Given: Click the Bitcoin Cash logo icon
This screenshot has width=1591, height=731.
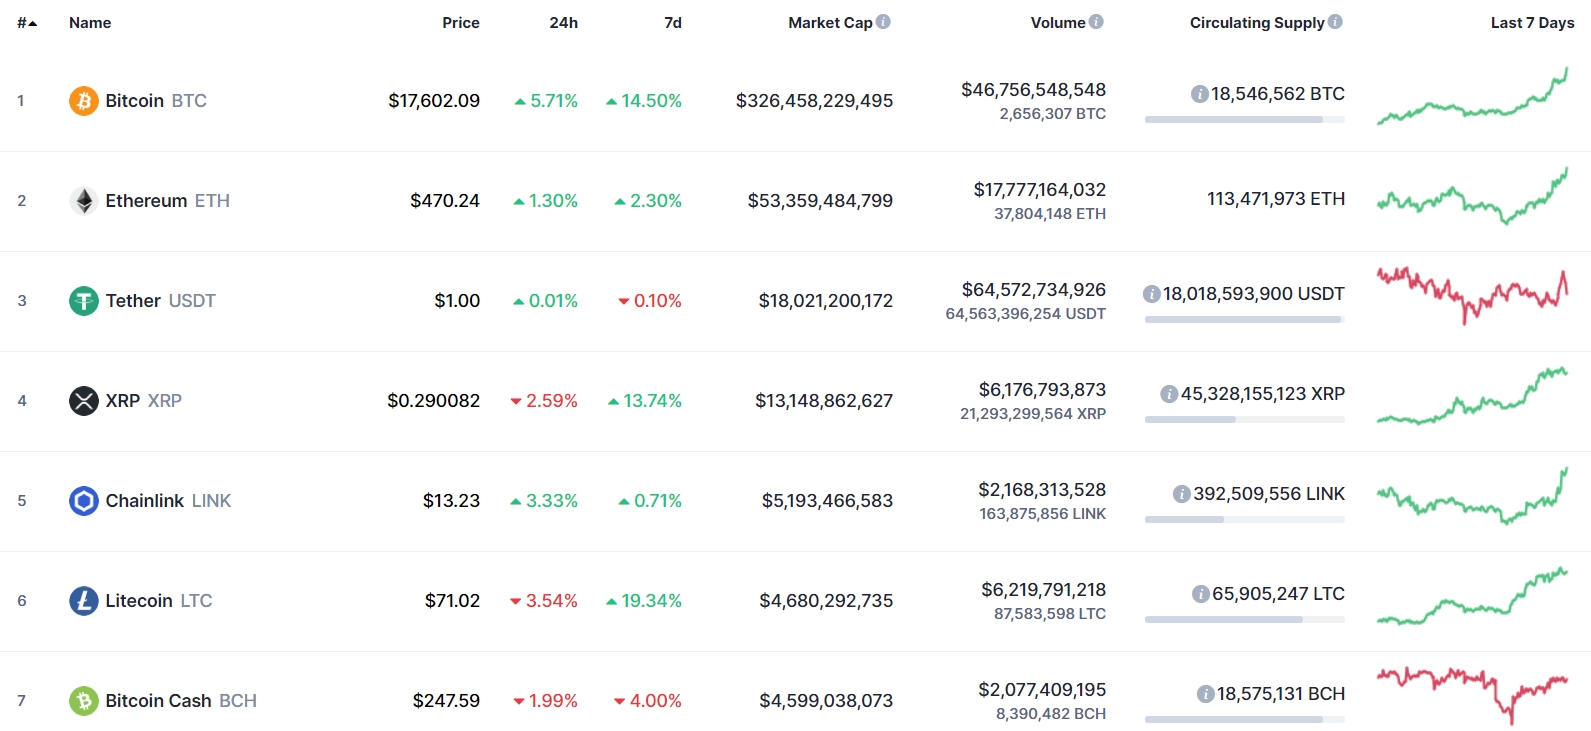Looking at the screenshot, I should coord(84,701).
